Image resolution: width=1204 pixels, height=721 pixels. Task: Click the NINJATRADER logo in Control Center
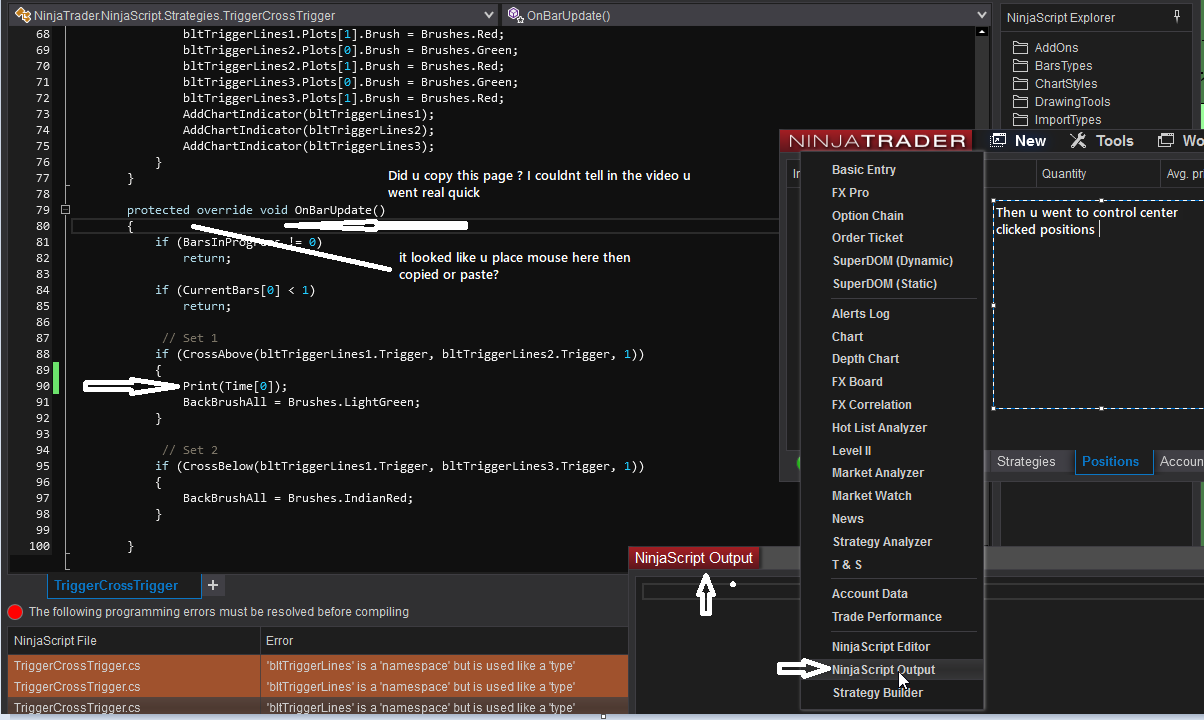pos(877,141)
